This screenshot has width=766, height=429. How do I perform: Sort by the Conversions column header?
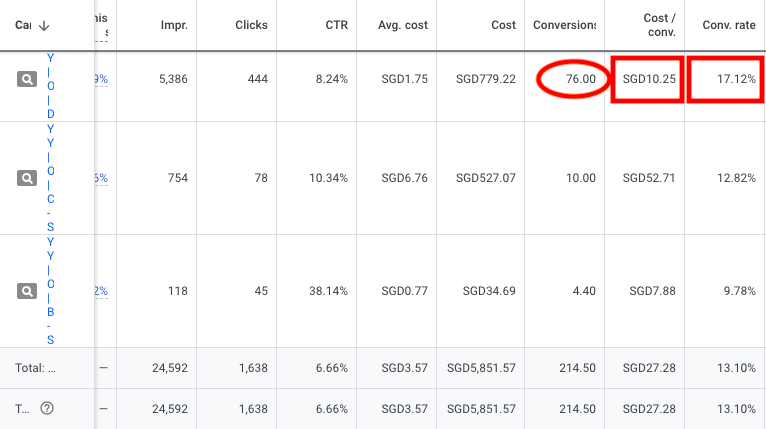click(x=565, y=25)
